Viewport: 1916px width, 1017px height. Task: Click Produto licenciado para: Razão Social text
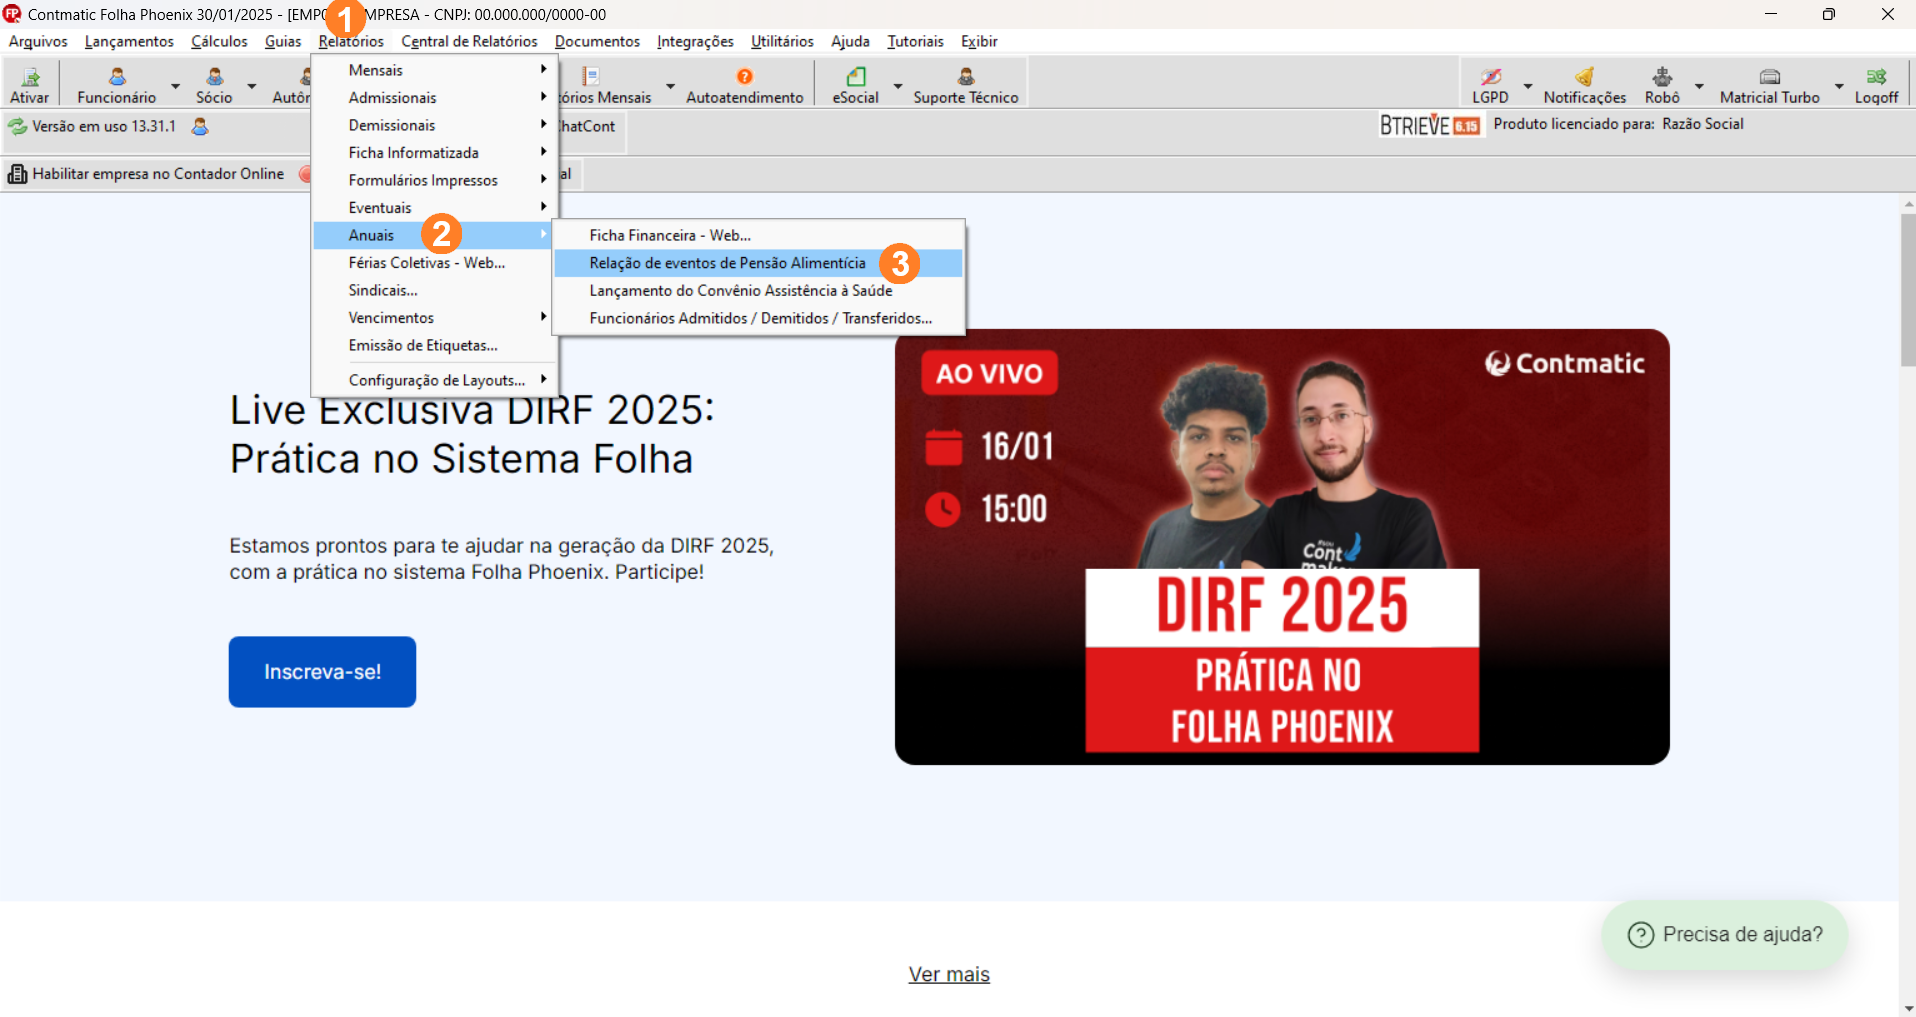tap(1618, 124)
